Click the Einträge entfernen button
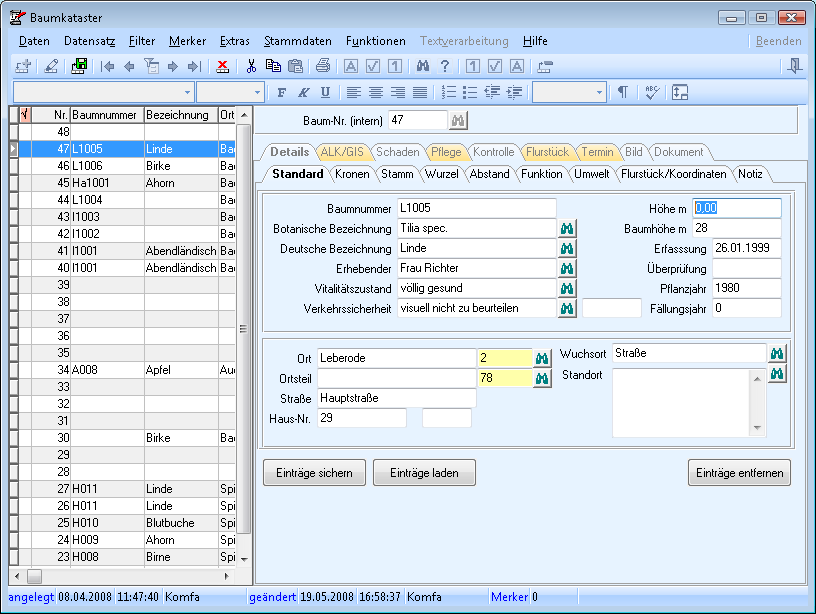This screenshot has width=816, height=614. [x=740, y=472]
